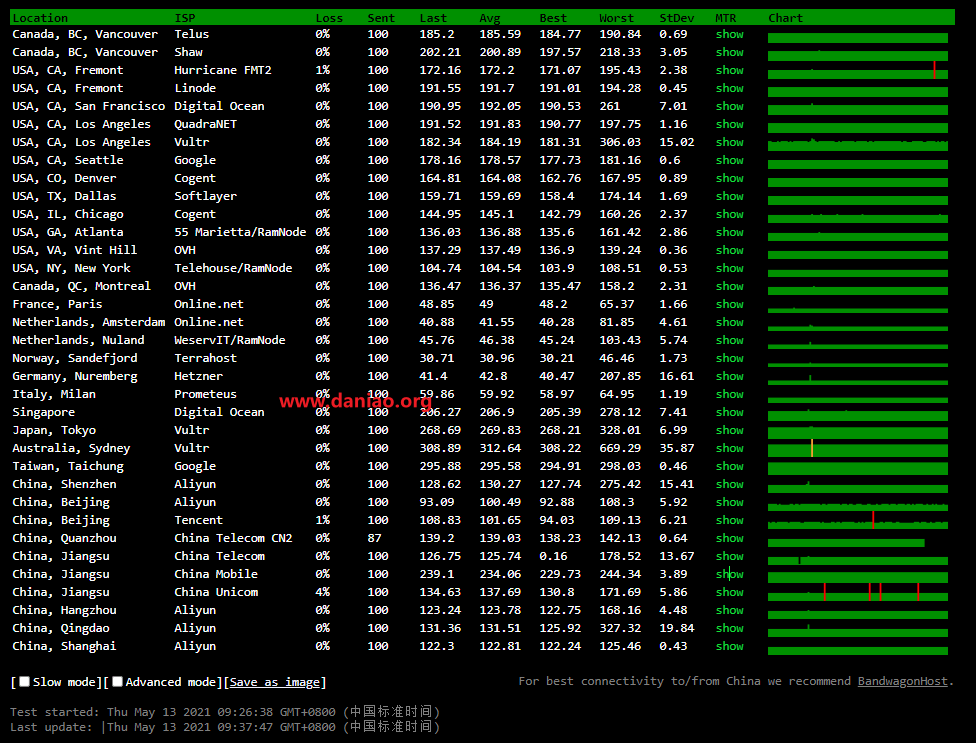
Task: Show MTR for Tencent Beijing row
Action: 730,521
